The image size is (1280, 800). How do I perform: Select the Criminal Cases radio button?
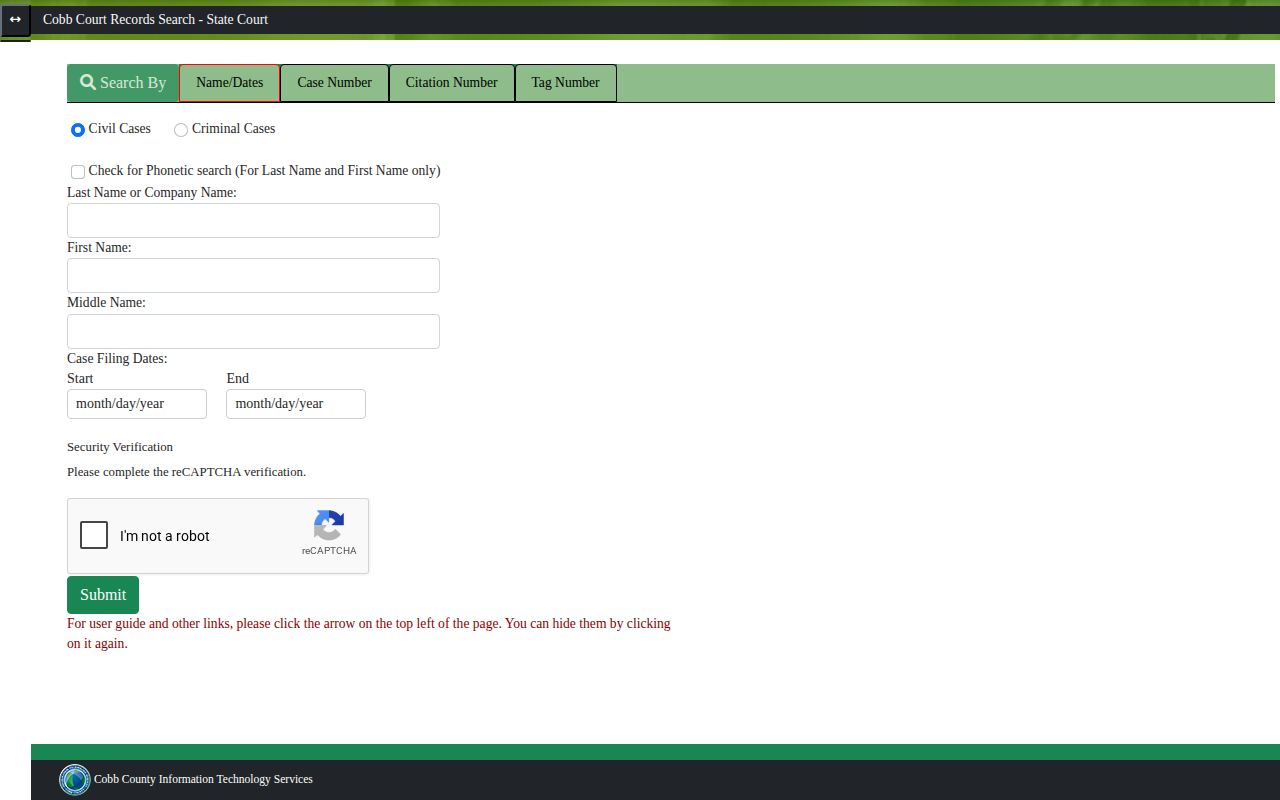pos(181,130)
